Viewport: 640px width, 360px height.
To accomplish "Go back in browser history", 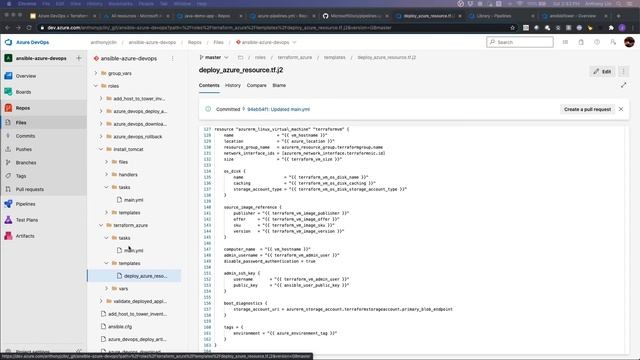I will (7, 28).
